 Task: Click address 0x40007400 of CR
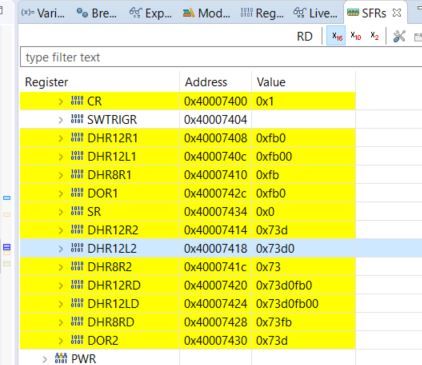click(x=216, y=101)
